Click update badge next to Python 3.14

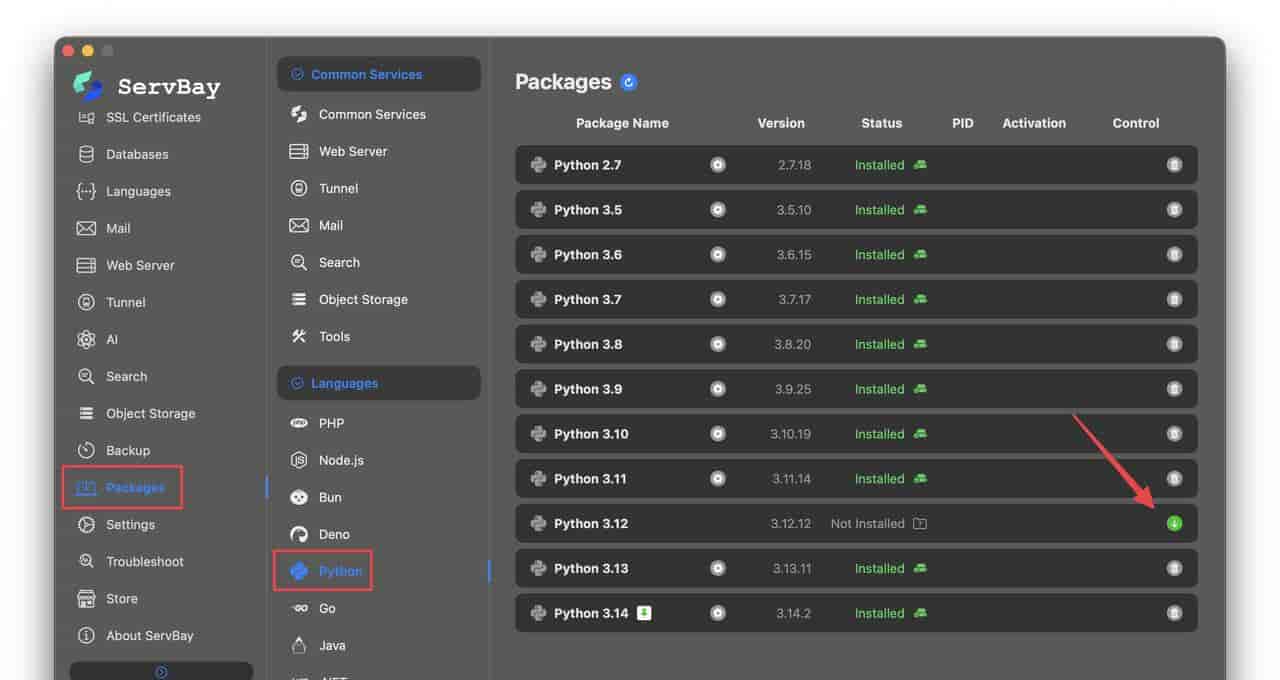(644, 612)
